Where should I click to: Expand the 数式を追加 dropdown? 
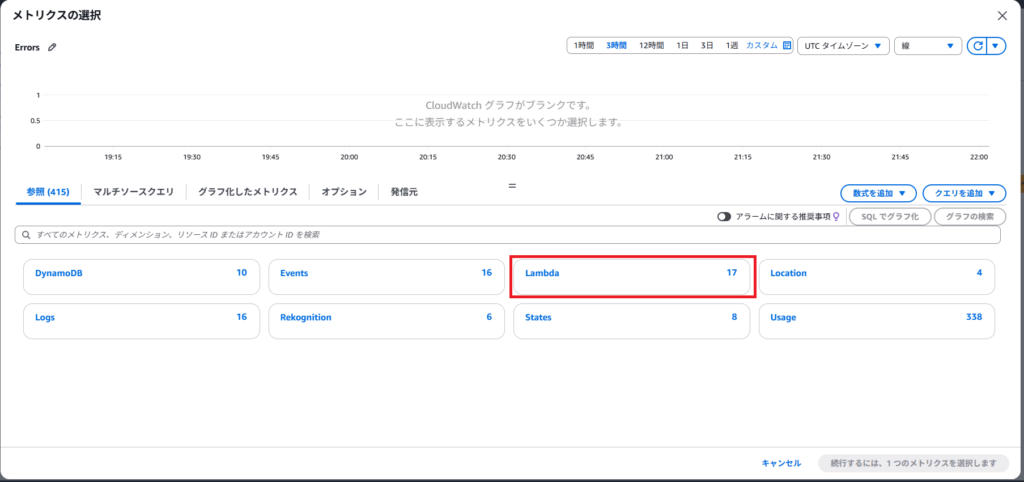879,192
